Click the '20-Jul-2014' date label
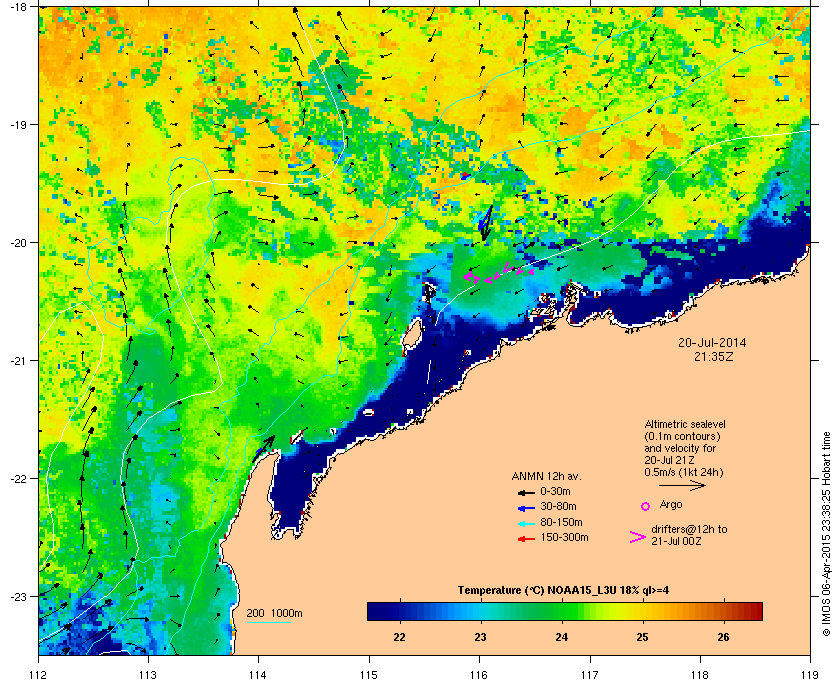This screenshot has width=840, height=680. (x=712, y=343)
